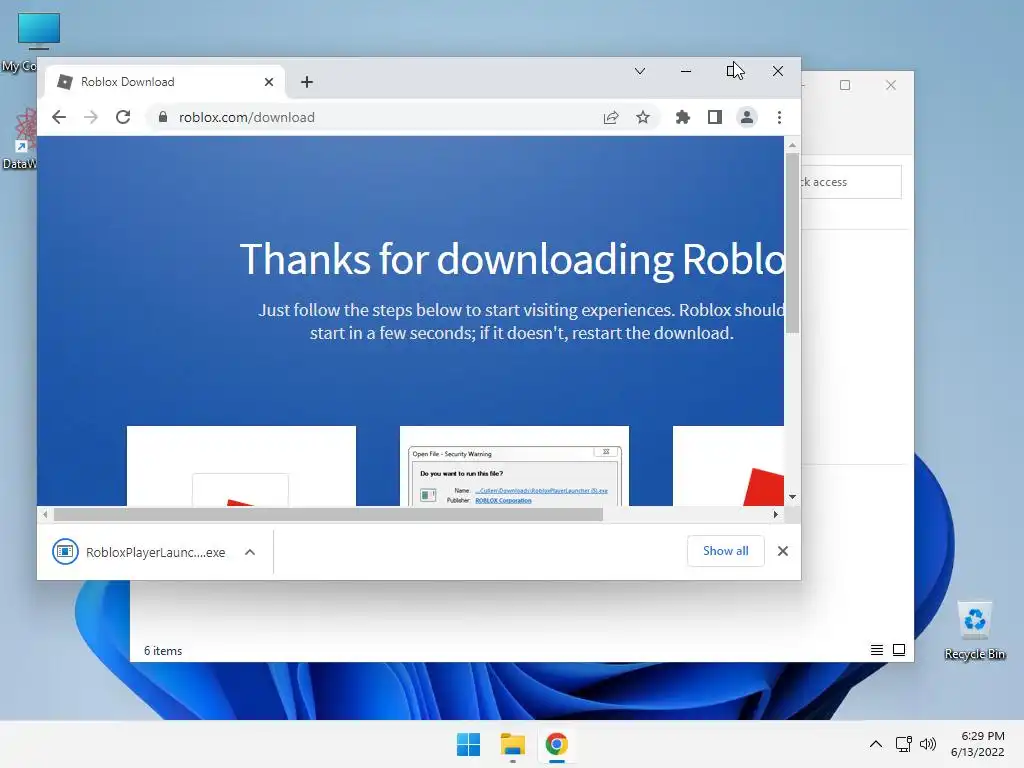Maximize the Chrome window

(x=732, y=71)
